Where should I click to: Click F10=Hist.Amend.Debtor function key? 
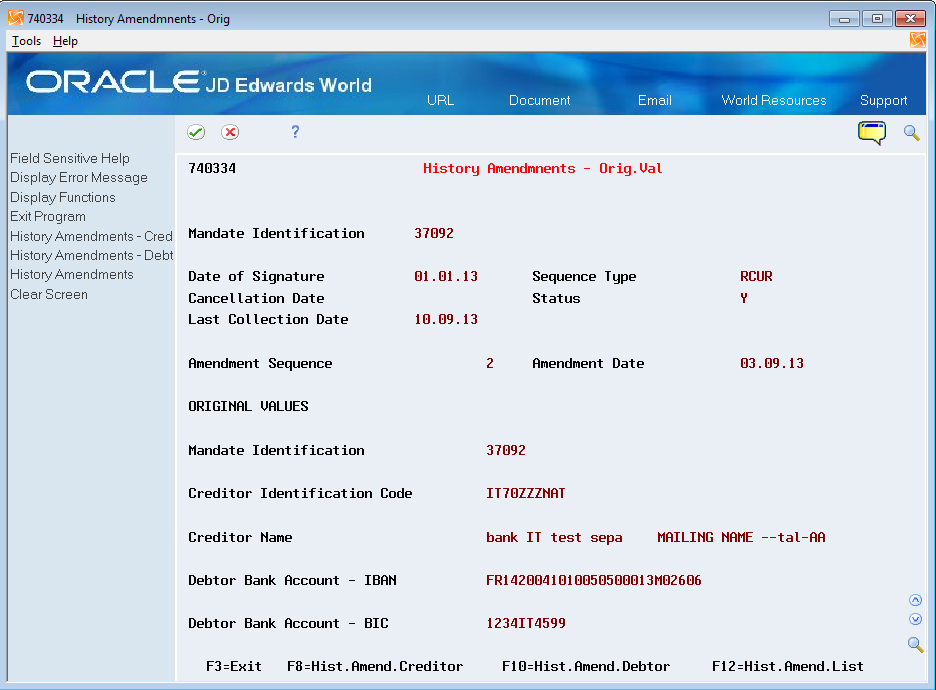tap(586, 666)
